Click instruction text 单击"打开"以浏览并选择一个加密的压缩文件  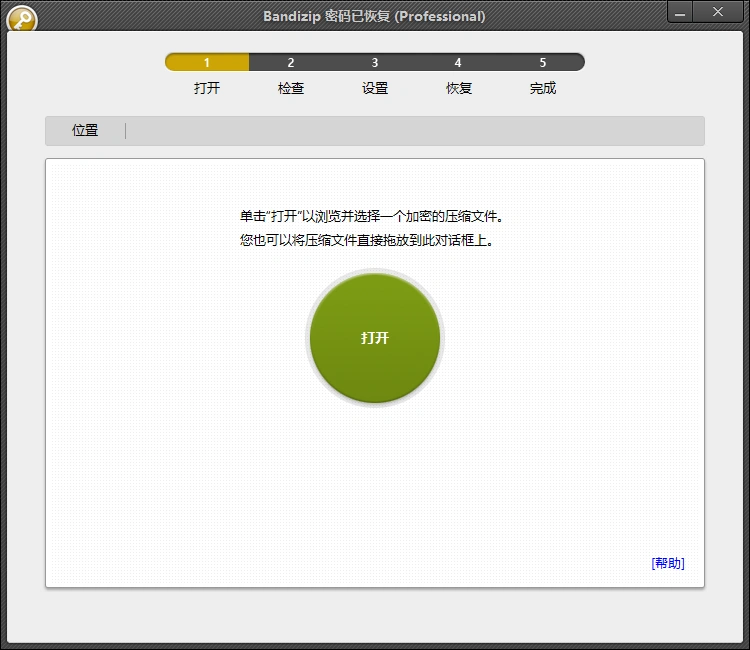[371, 216]
